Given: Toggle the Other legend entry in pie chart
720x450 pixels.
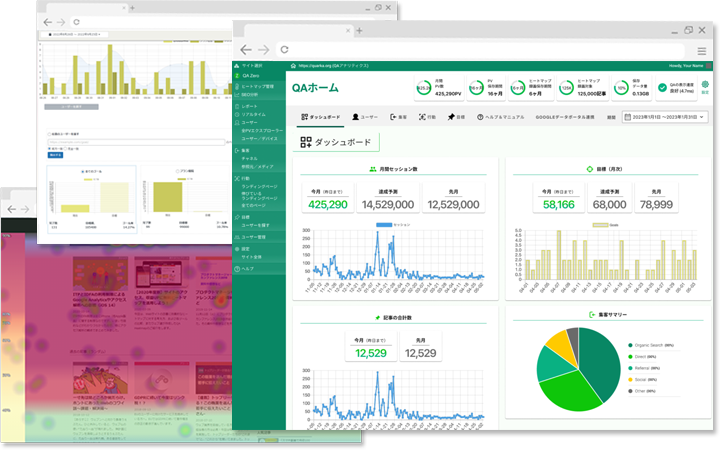Looking at the screenshot, I should (x=642, y=391).
